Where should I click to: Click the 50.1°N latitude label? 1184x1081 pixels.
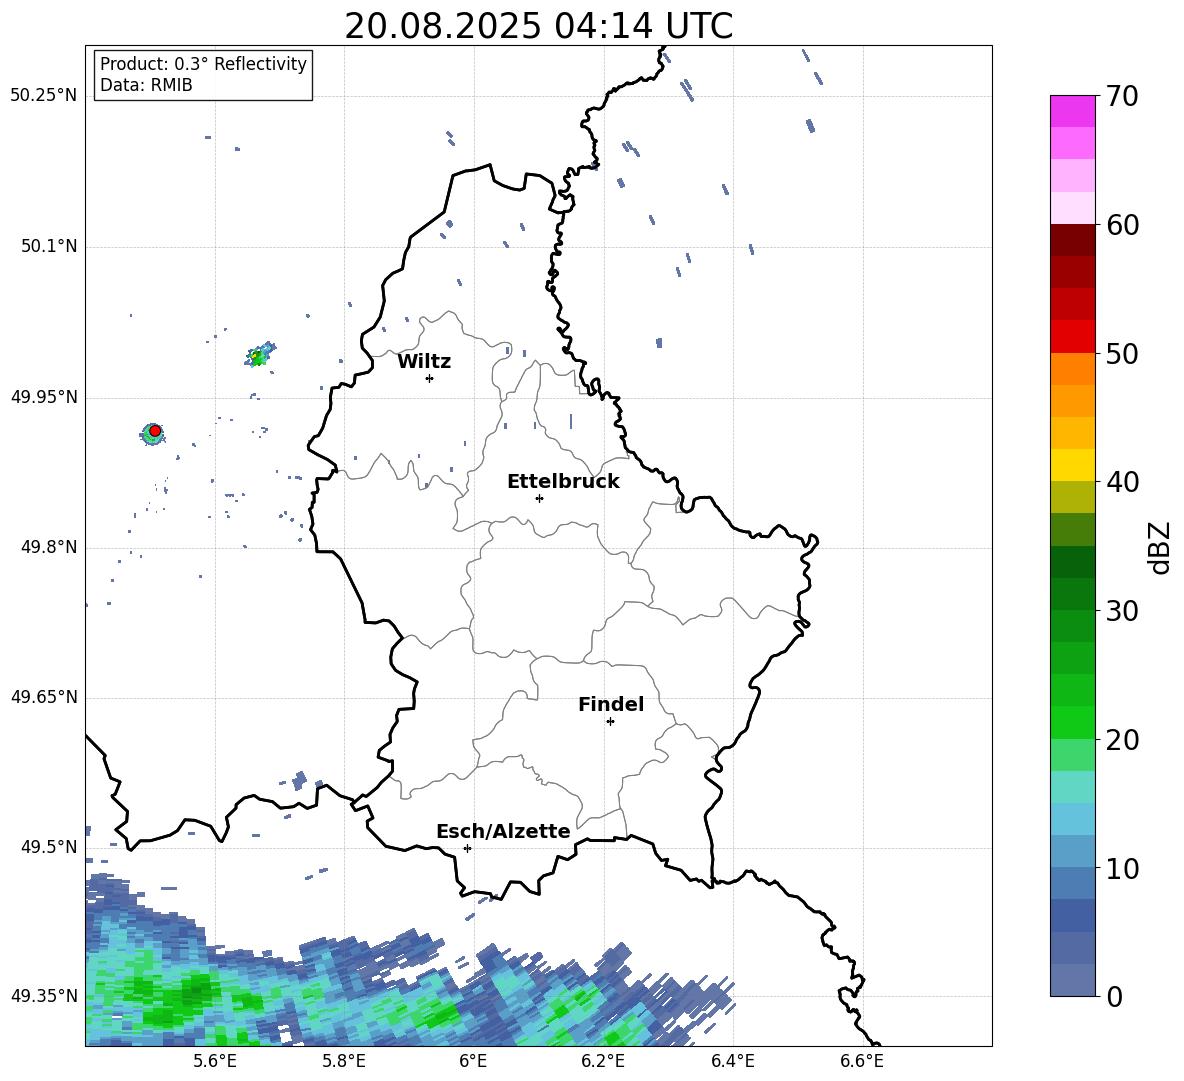tap(49, 247)
